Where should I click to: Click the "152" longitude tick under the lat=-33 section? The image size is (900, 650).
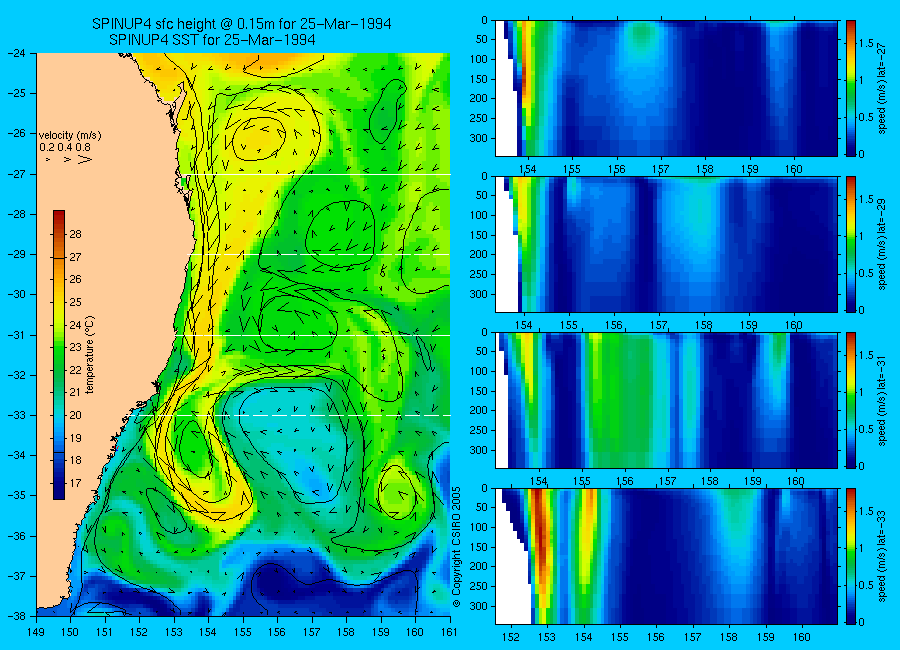510,637
